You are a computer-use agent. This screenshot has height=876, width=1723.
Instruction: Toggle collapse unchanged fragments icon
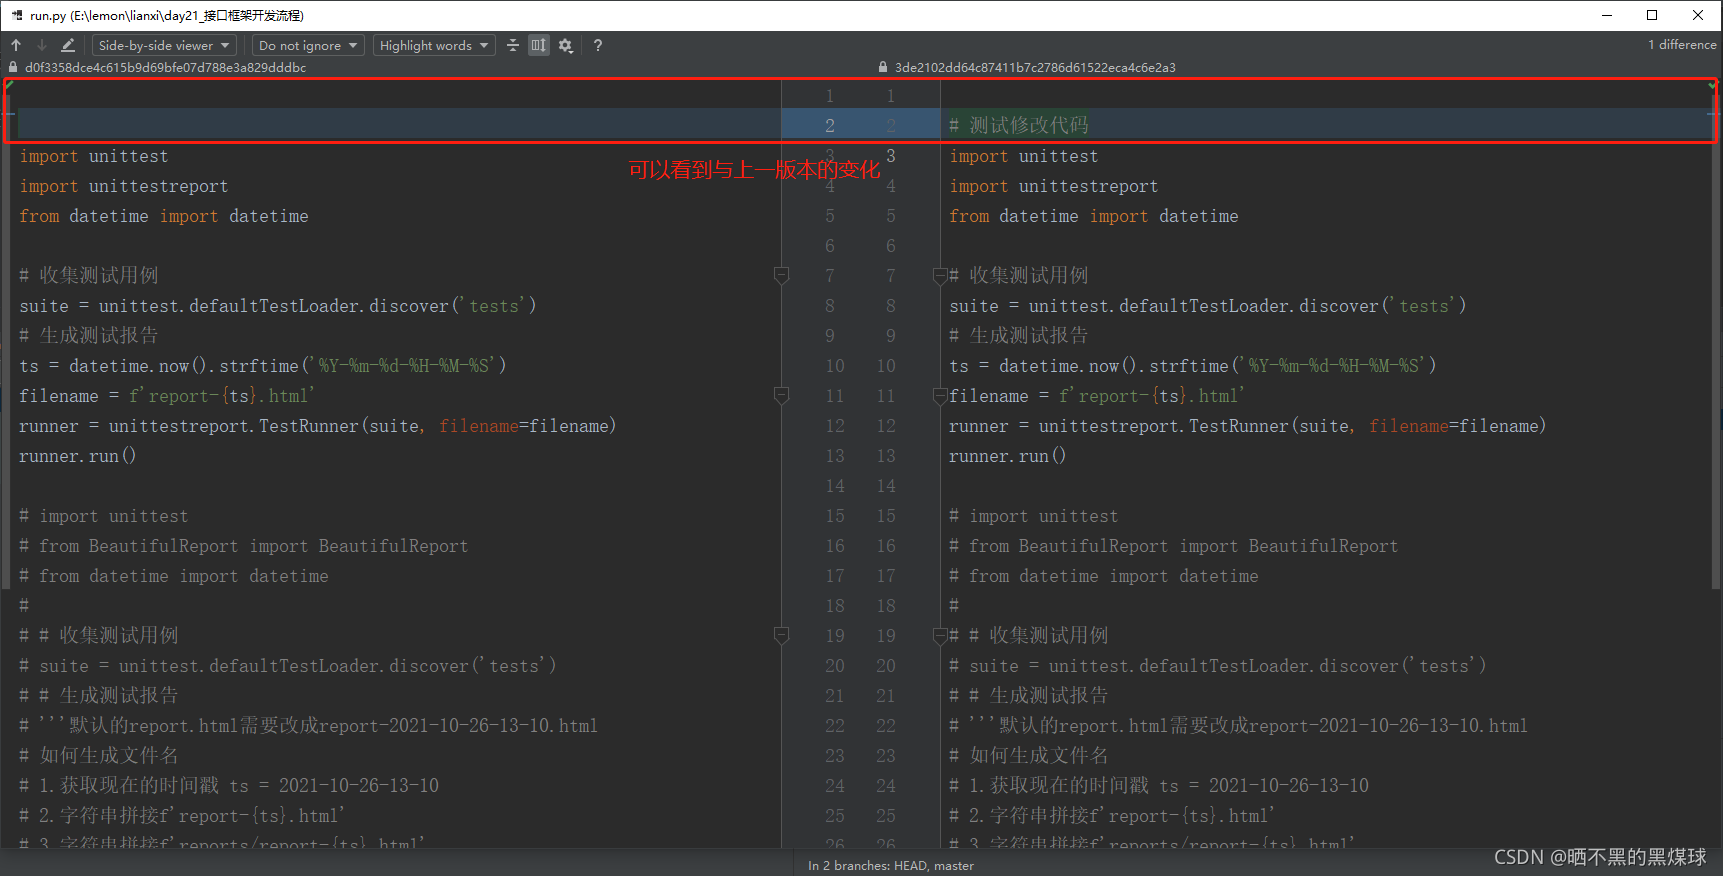[513, 45]
